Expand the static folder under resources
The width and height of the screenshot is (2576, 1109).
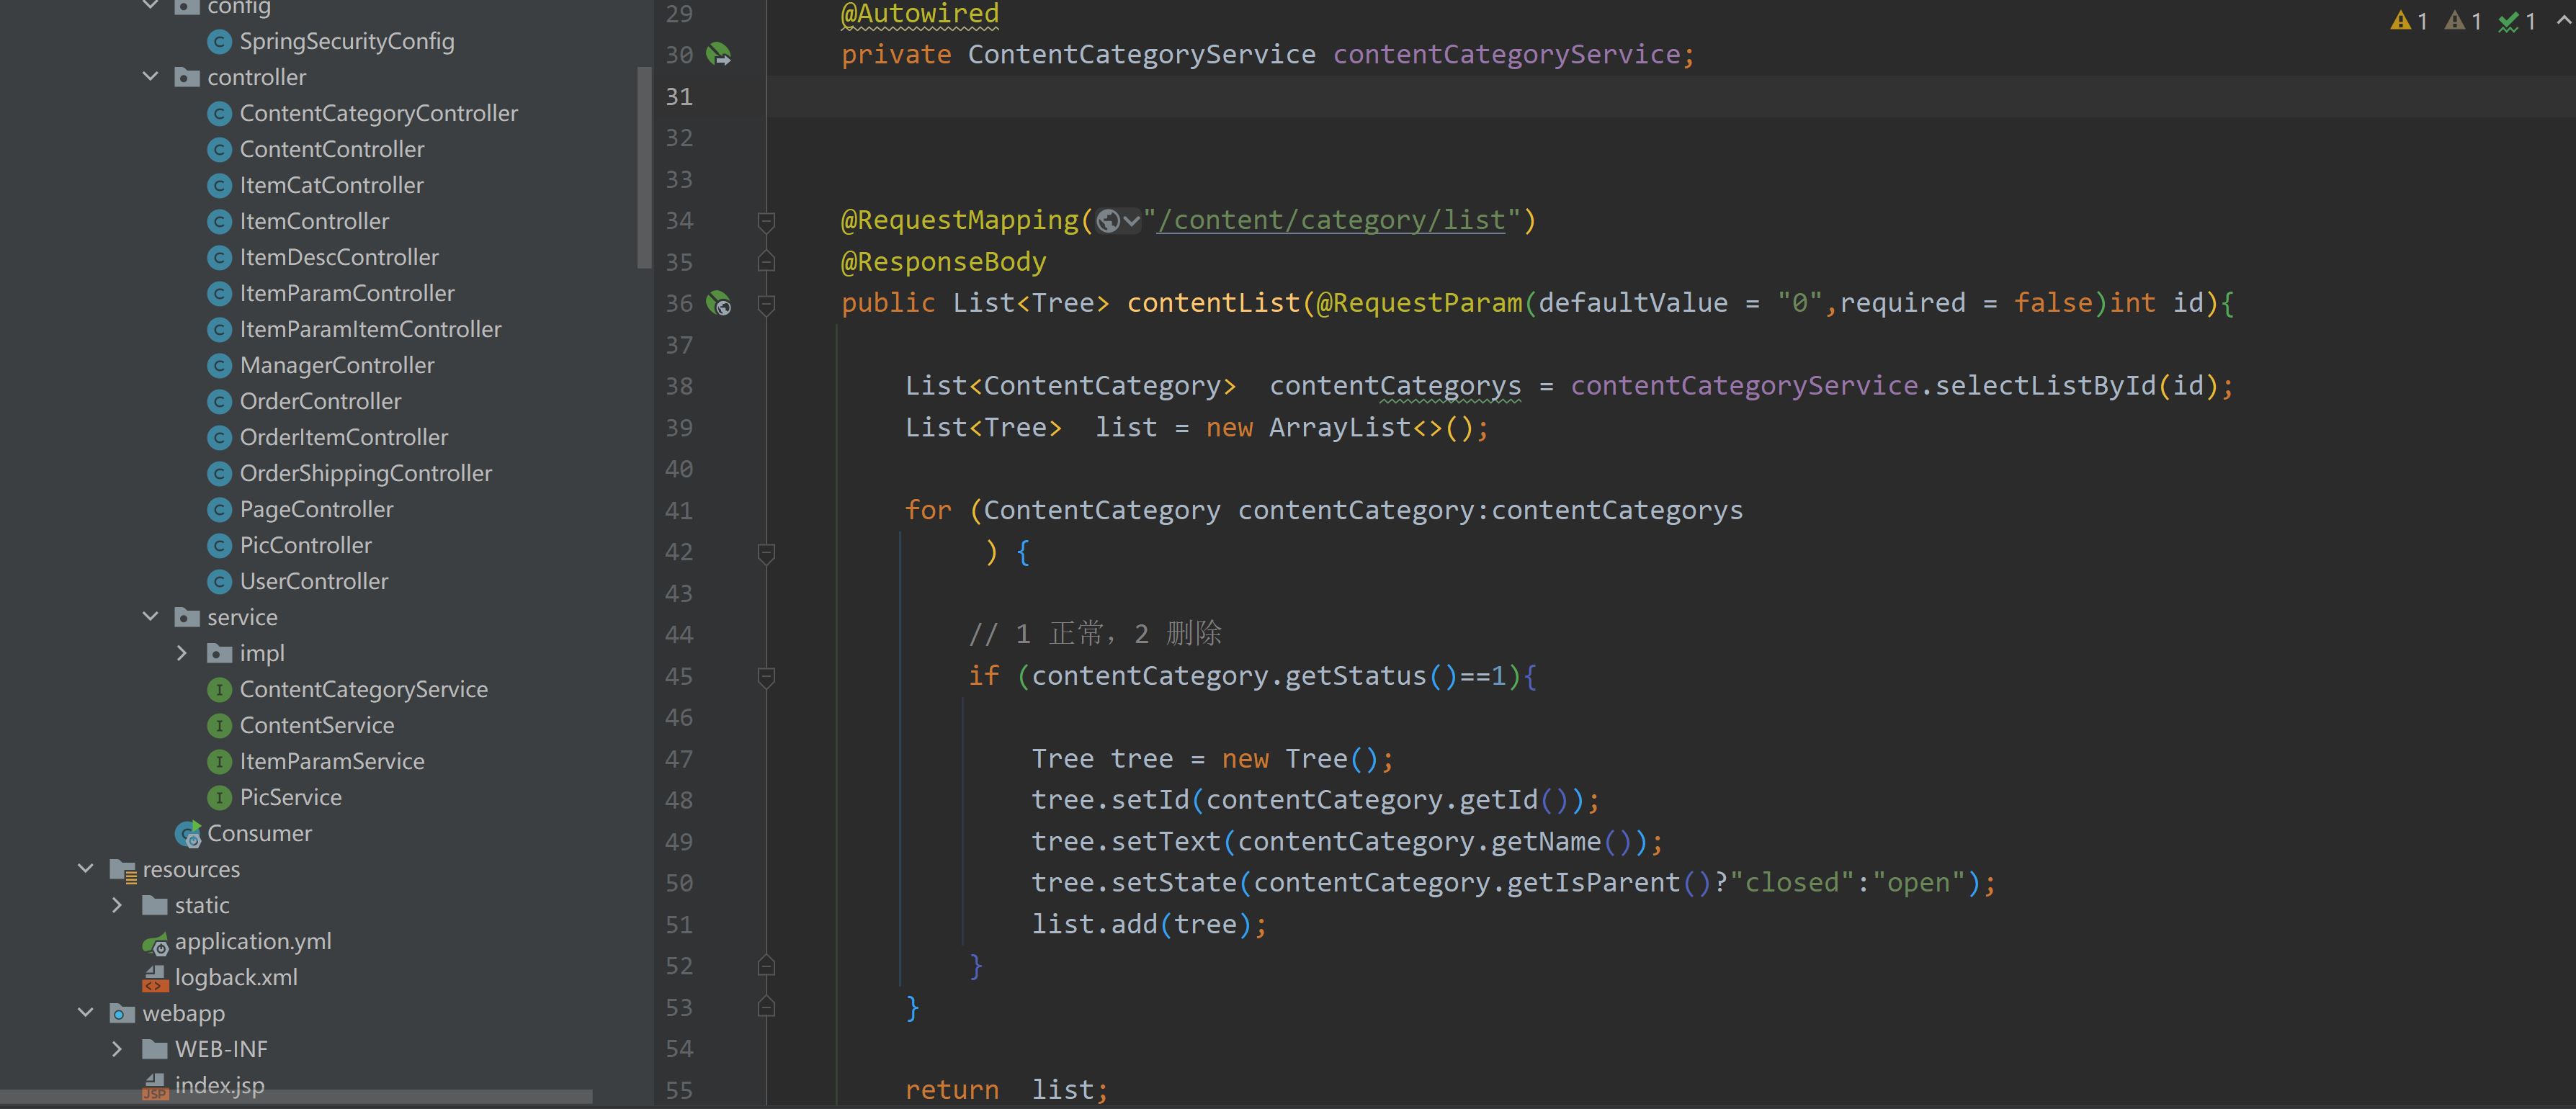[x=117, y=904]
